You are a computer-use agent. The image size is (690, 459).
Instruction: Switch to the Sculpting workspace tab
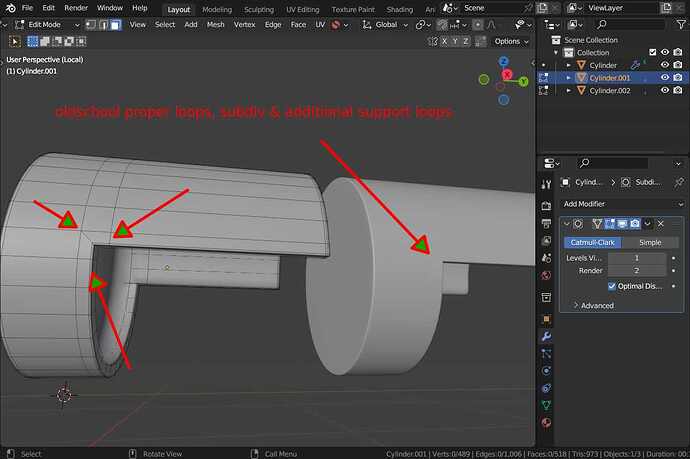pyautogui.click(x=259, y=9)
